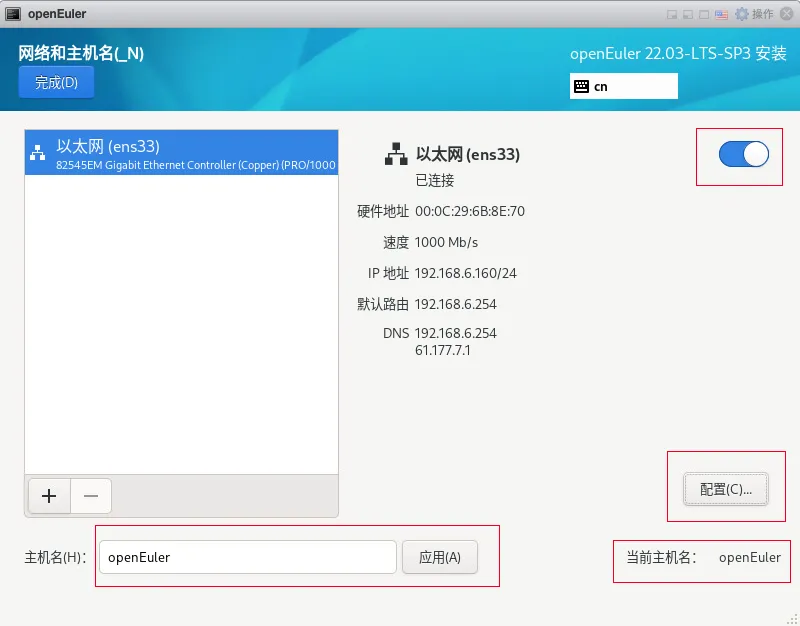Click the first window-resize icon in the title bar
The image size is (800, 626).
(x=672, y=14)
